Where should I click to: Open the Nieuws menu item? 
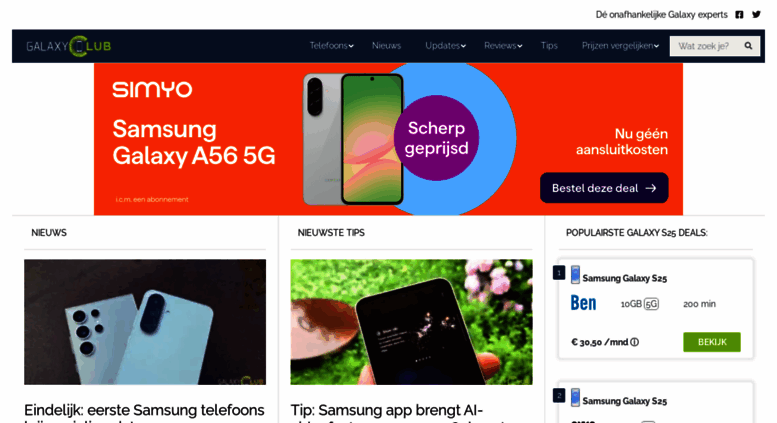387,46
